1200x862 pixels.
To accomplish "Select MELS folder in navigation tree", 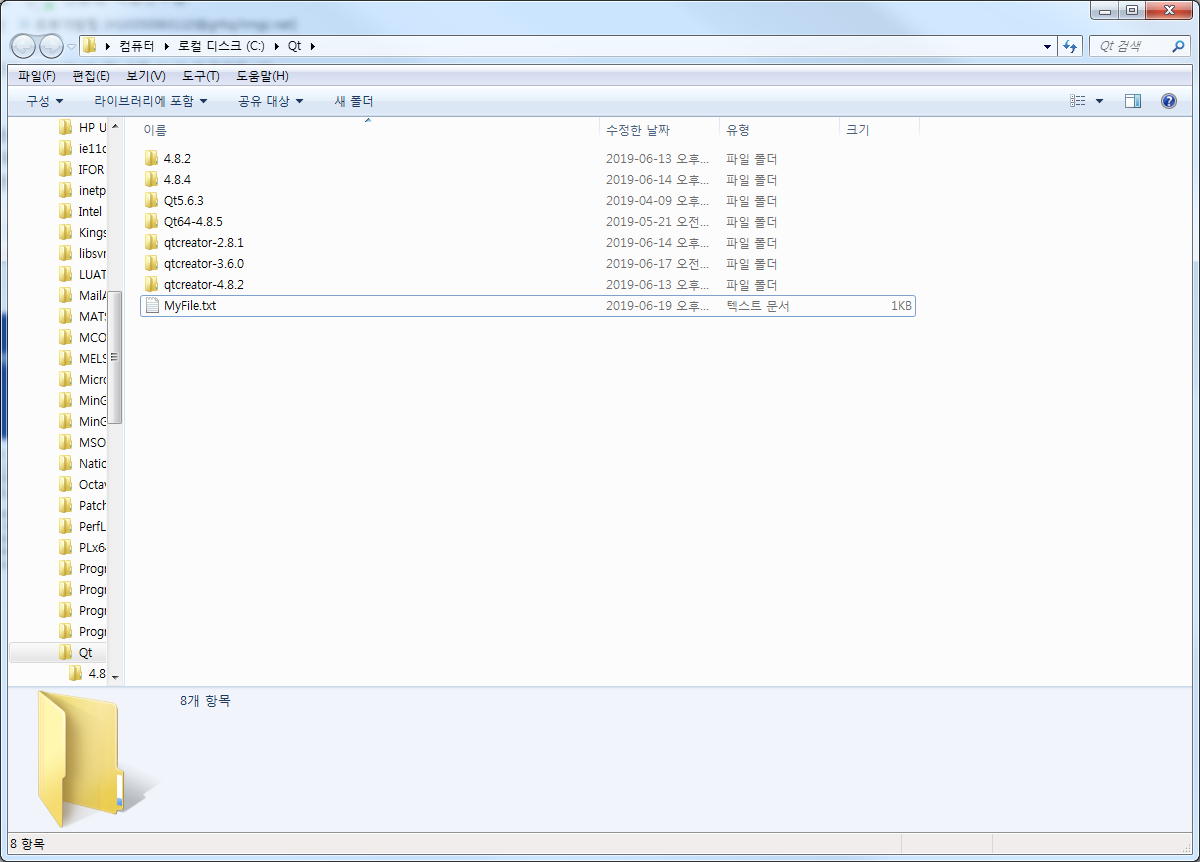I will tap(81, 358).
